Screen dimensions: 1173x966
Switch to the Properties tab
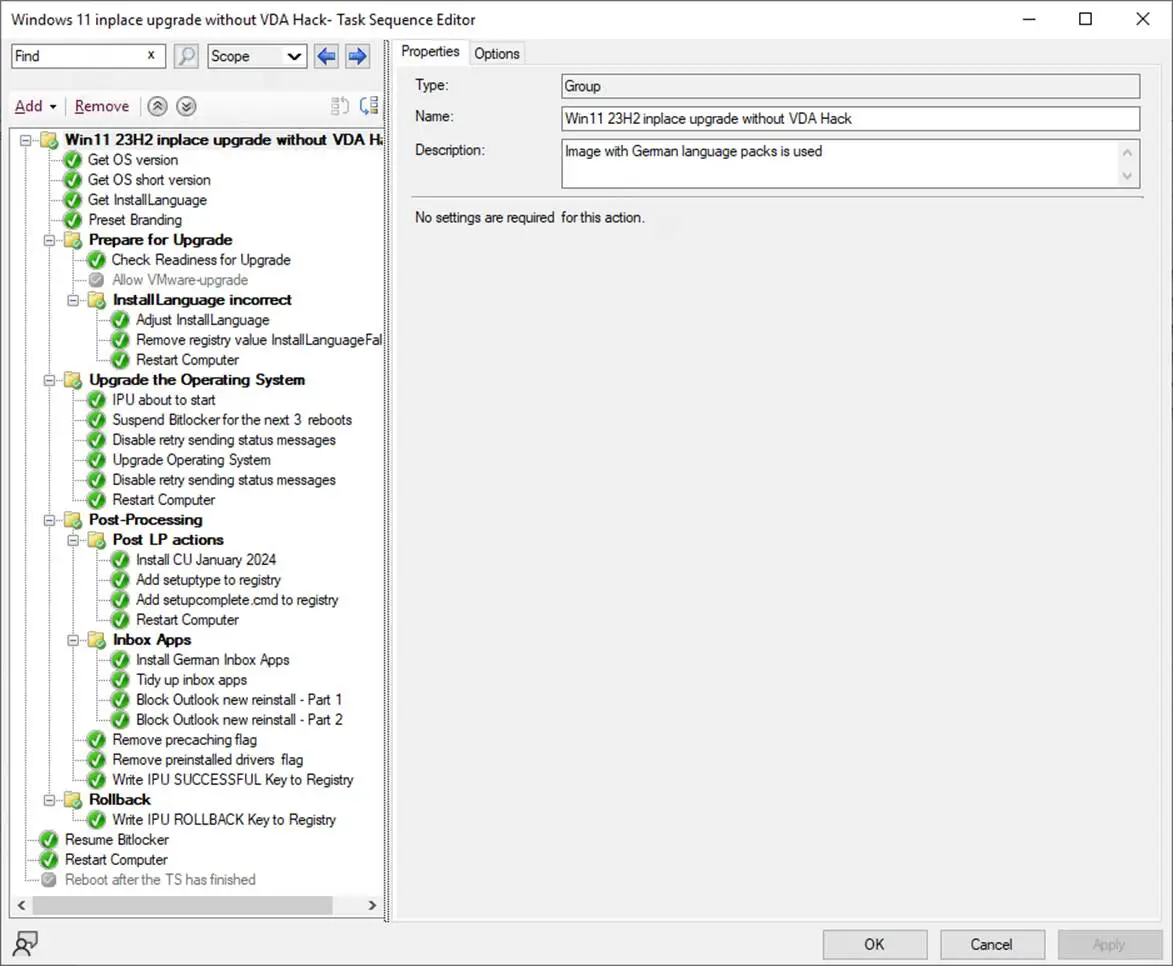pyautogui.click(x=430, y=52)
